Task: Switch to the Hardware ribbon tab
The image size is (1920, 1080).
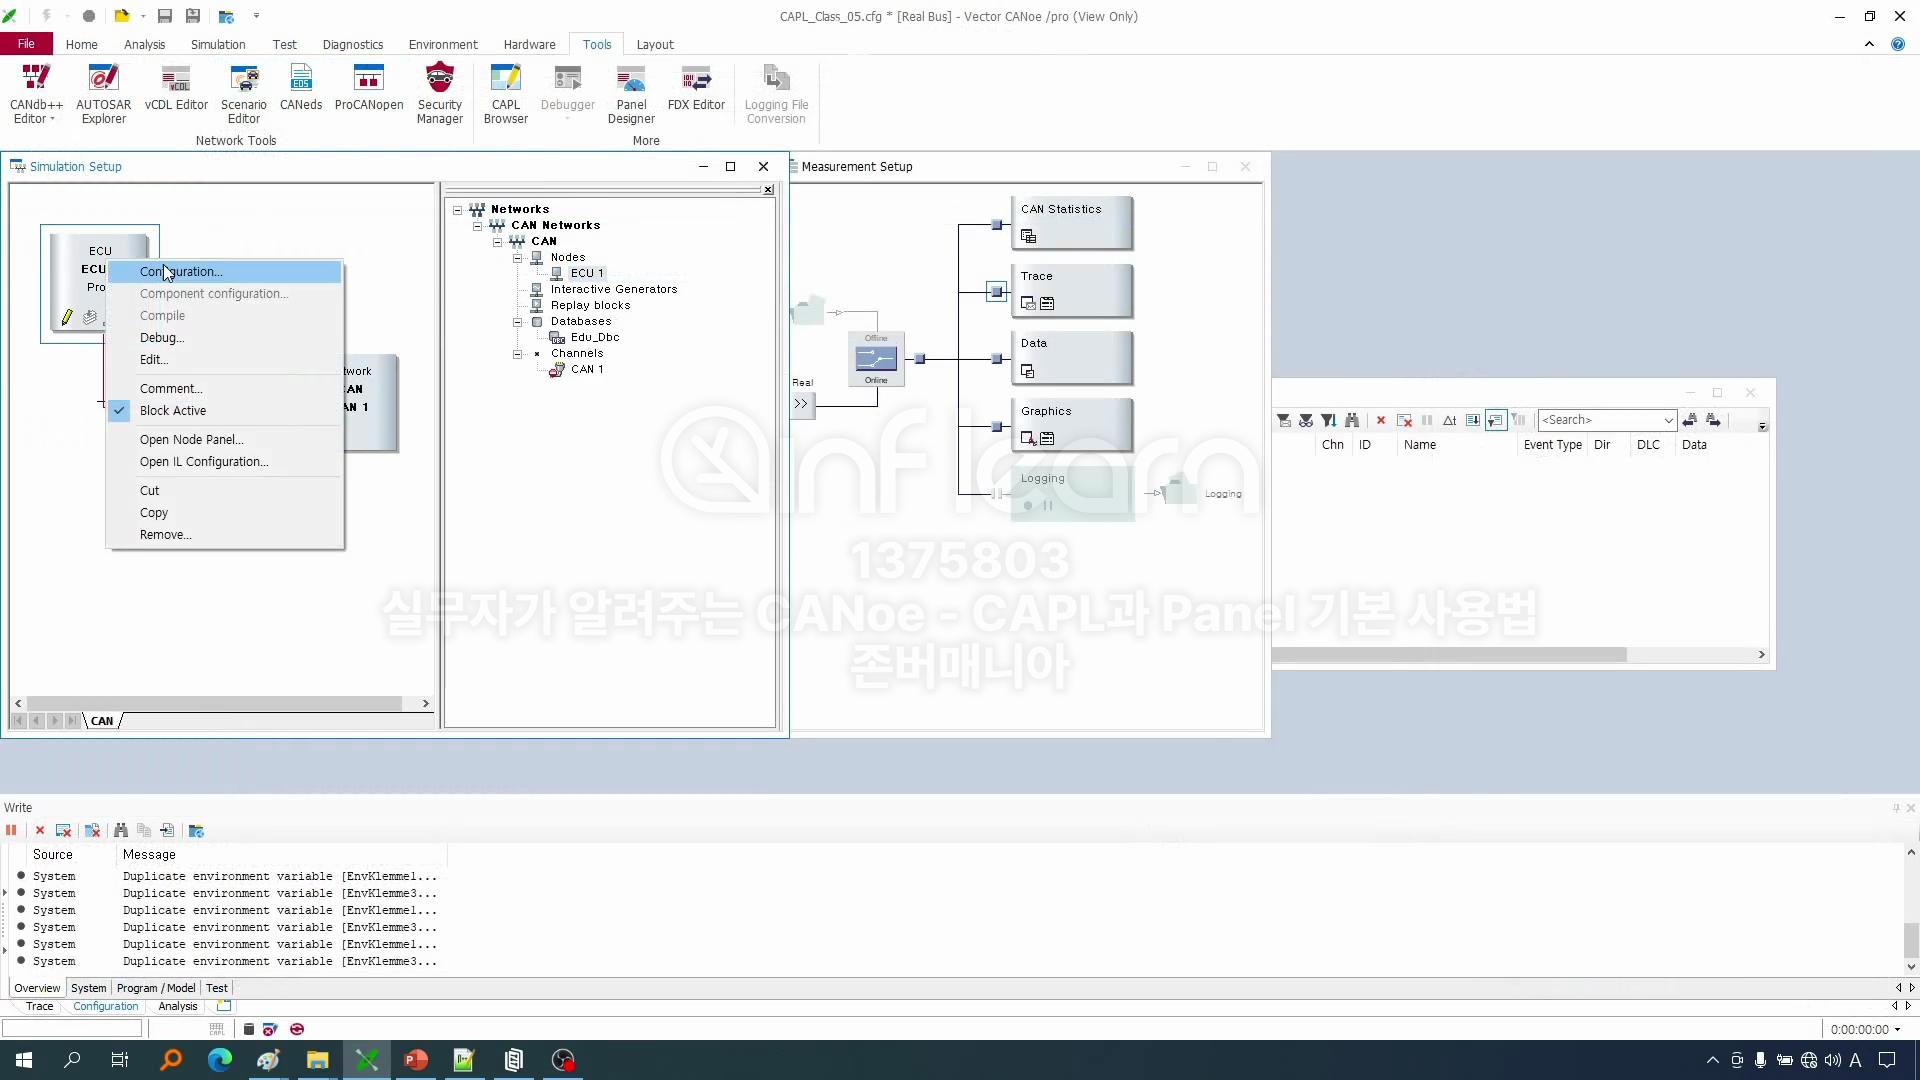Action: (529, 44)
